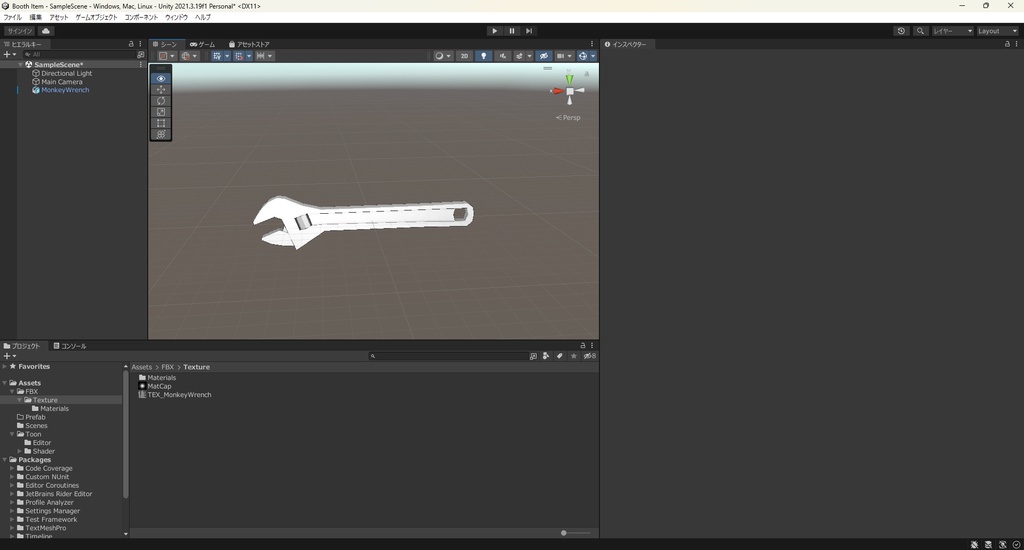
Task: Open the Hierarchy create plus dropdown
Action: 10,55
